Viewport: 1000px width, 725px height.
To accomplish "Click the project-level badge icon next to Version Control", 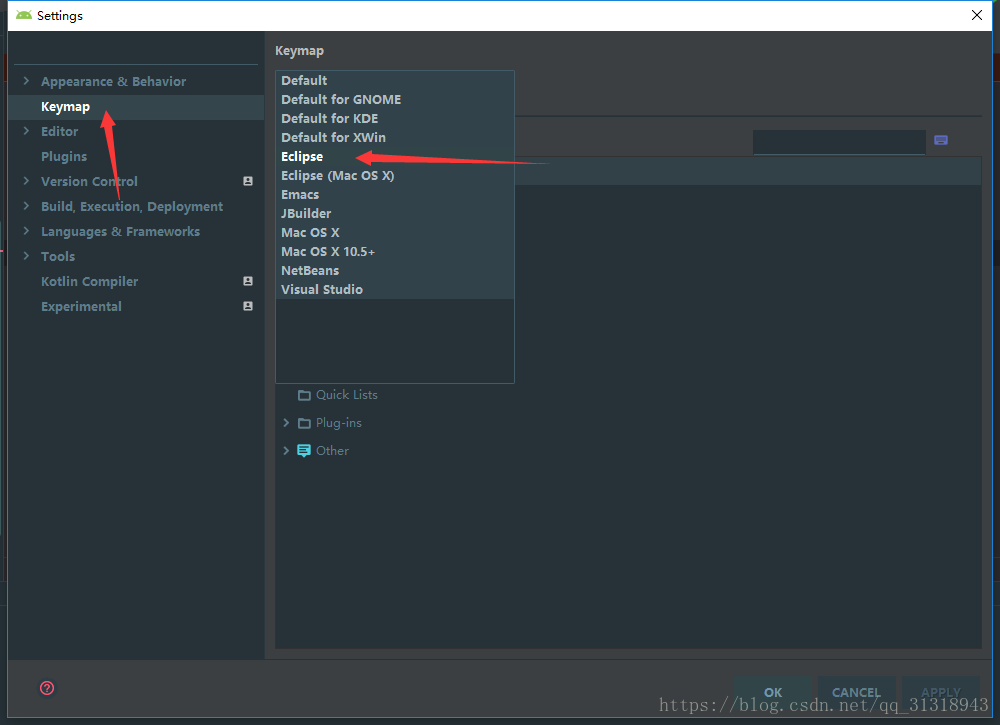I will coord(248,181).
